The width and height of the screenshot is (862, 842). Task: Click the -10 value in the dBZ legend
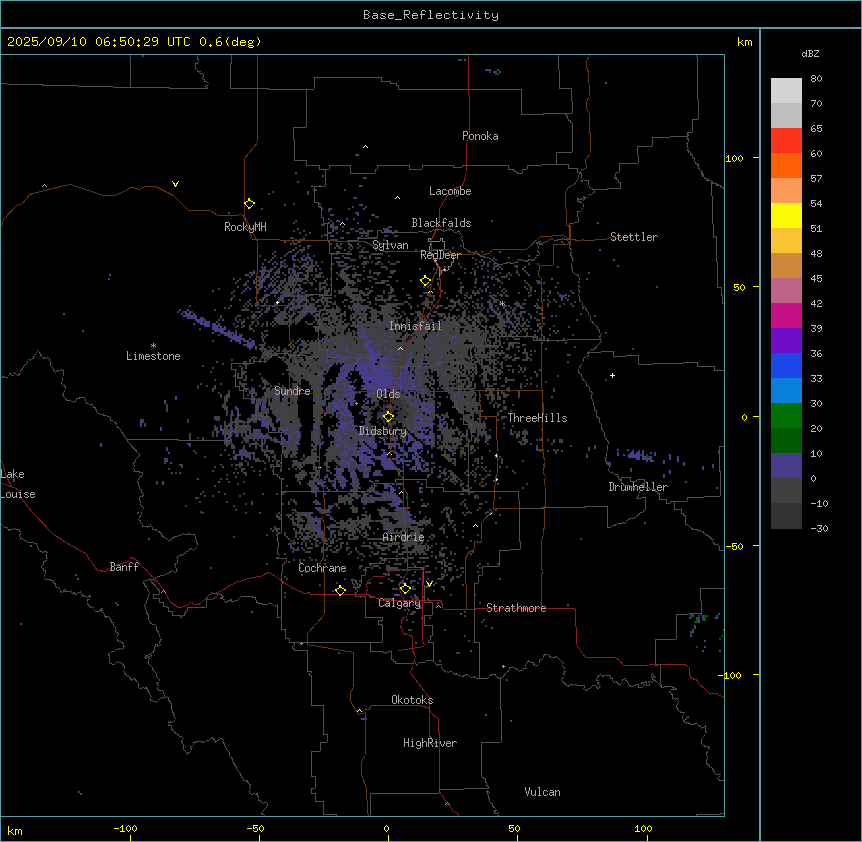tap(819, 503)
